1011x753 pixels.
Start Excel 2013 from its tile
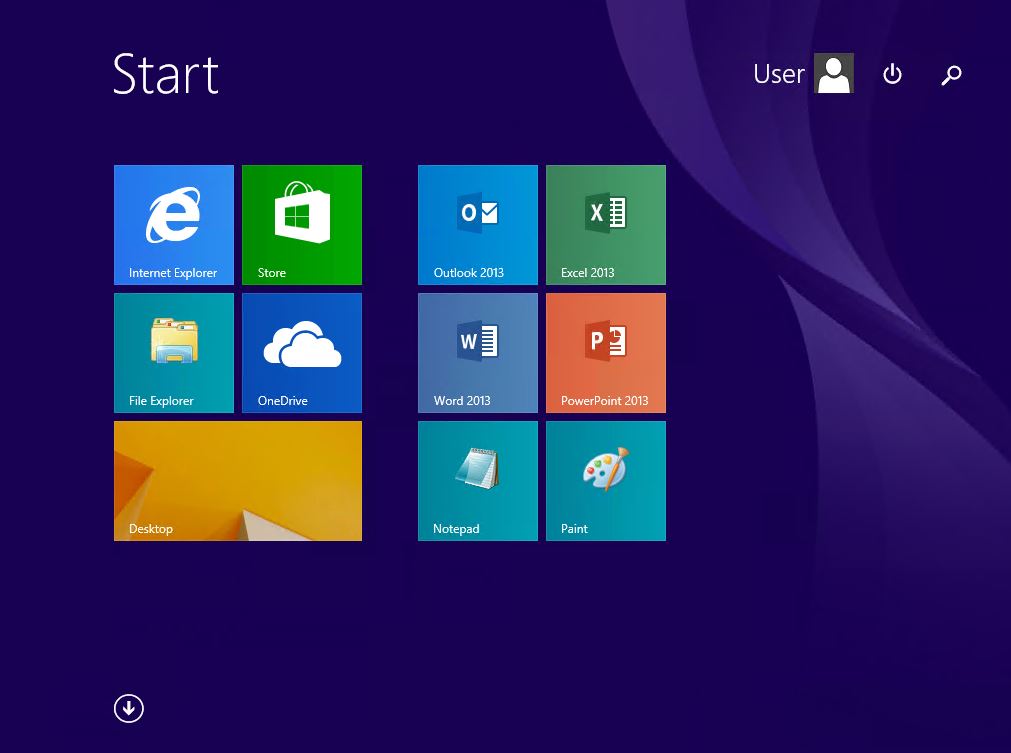coord(605,224)
